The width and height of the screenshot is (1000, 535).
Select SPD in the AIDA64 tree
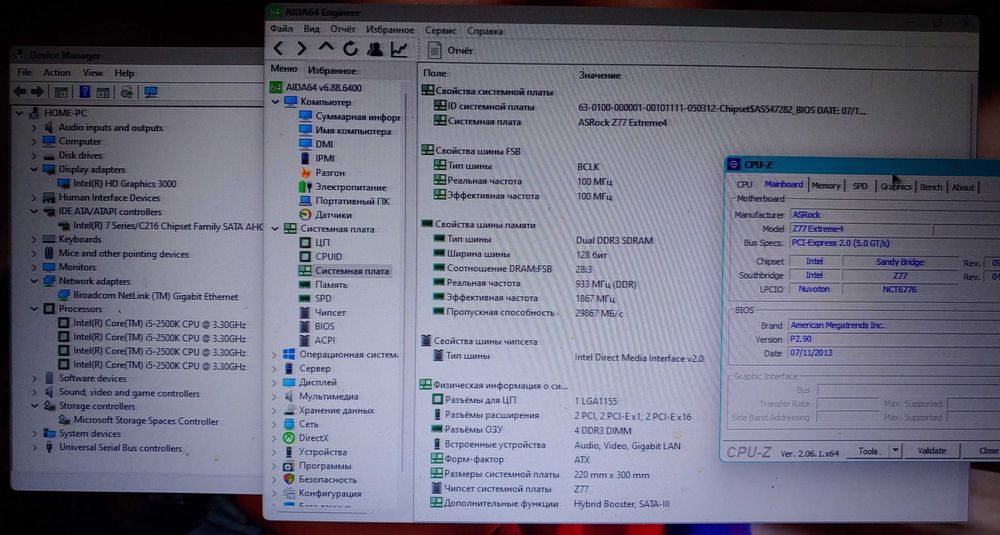(315, 298)
